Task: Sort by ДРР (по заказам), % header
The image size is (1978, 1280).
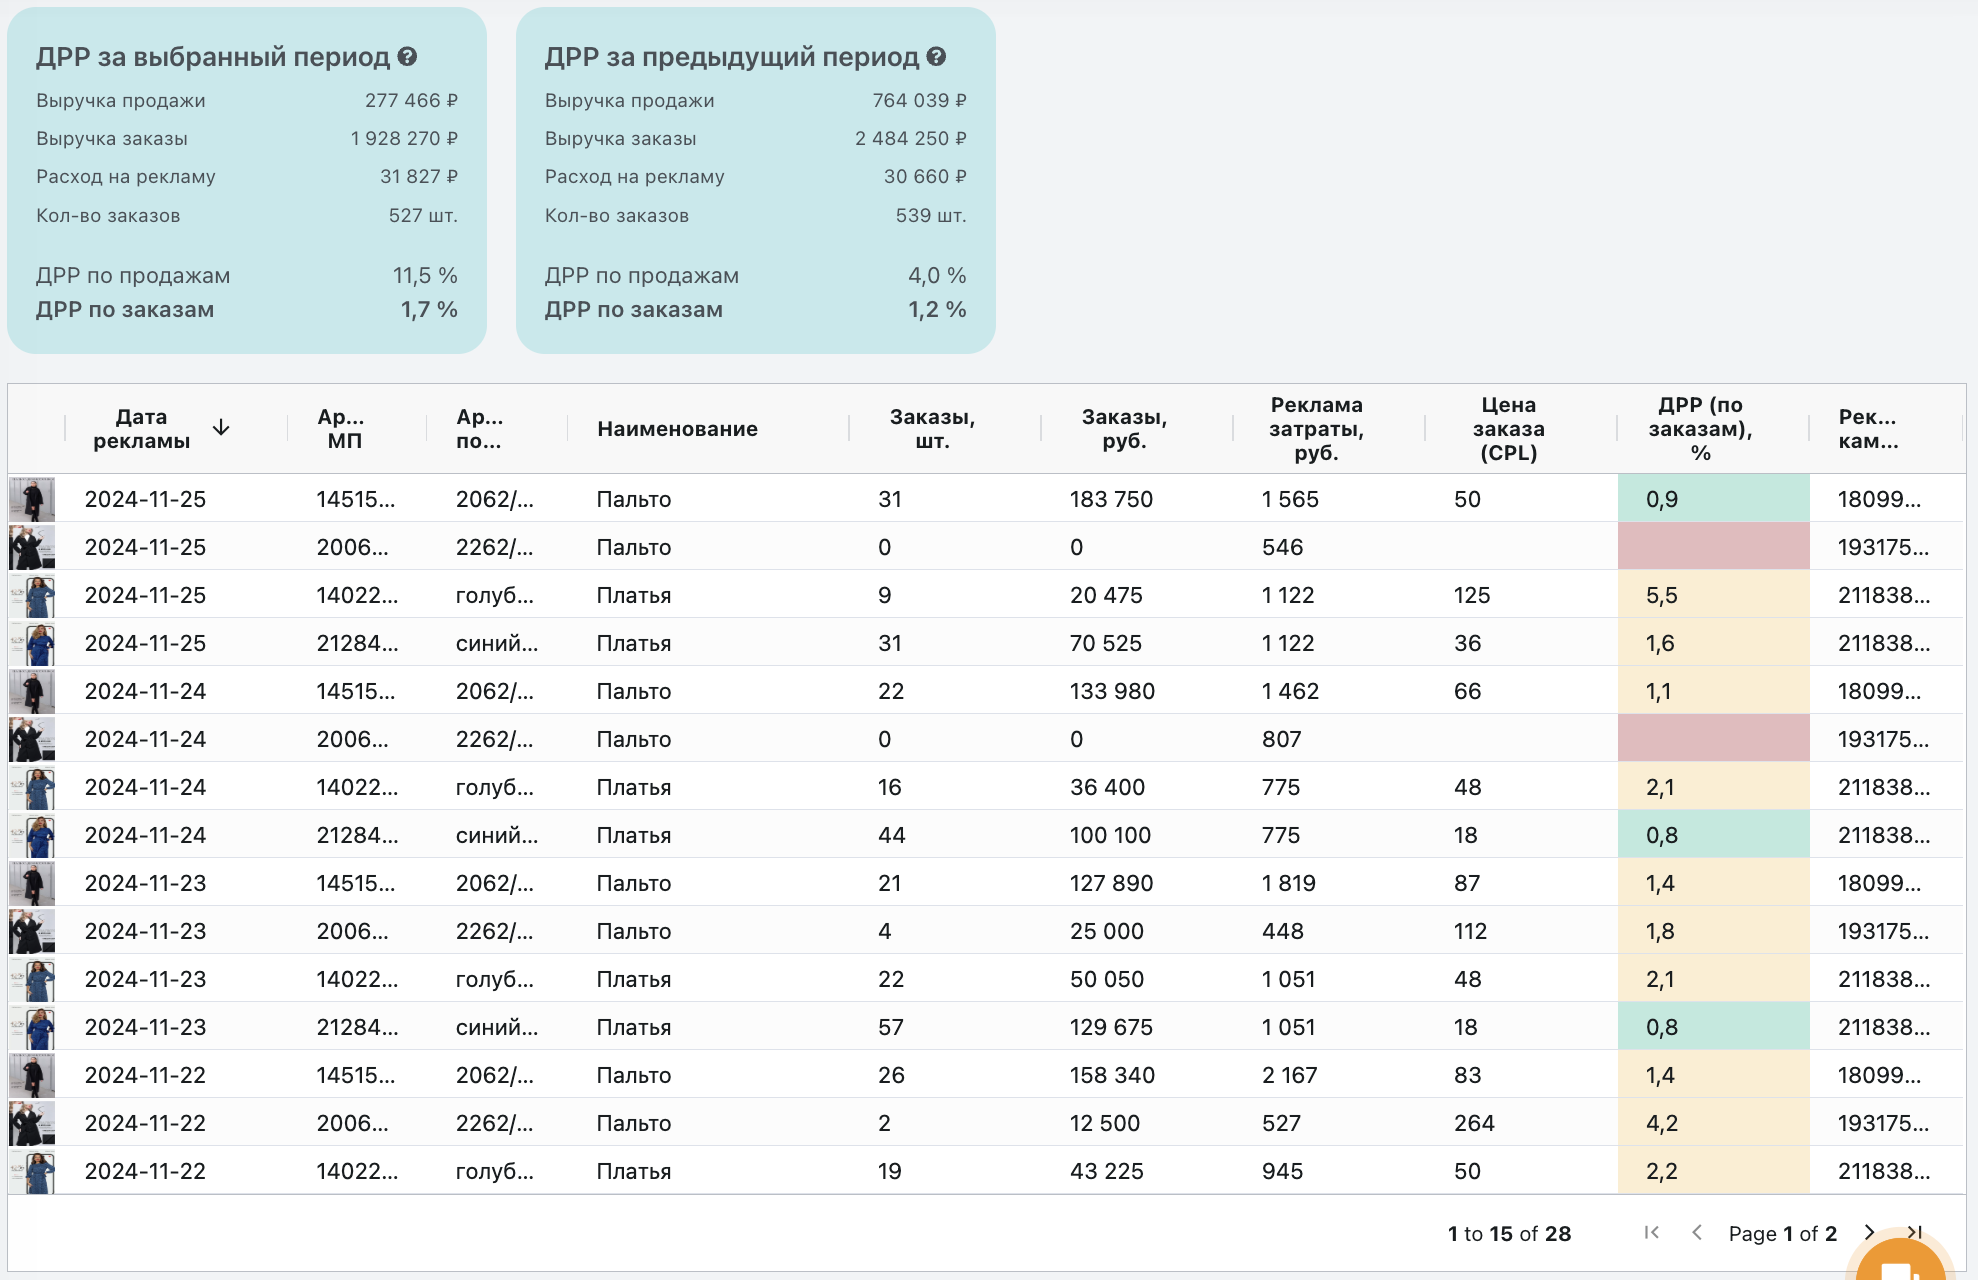Action: pyautogui.click(x=1700, y=429)
